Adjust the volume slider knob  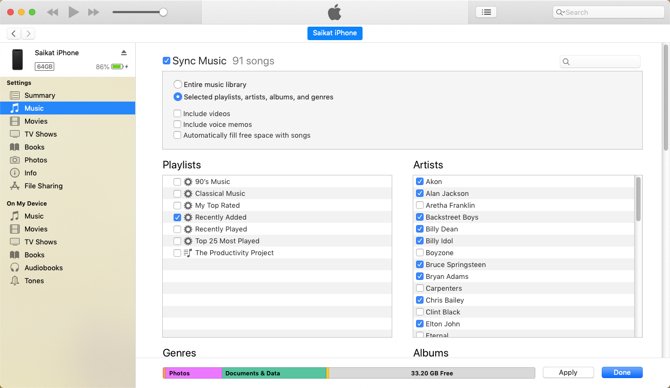click(163, 12)
